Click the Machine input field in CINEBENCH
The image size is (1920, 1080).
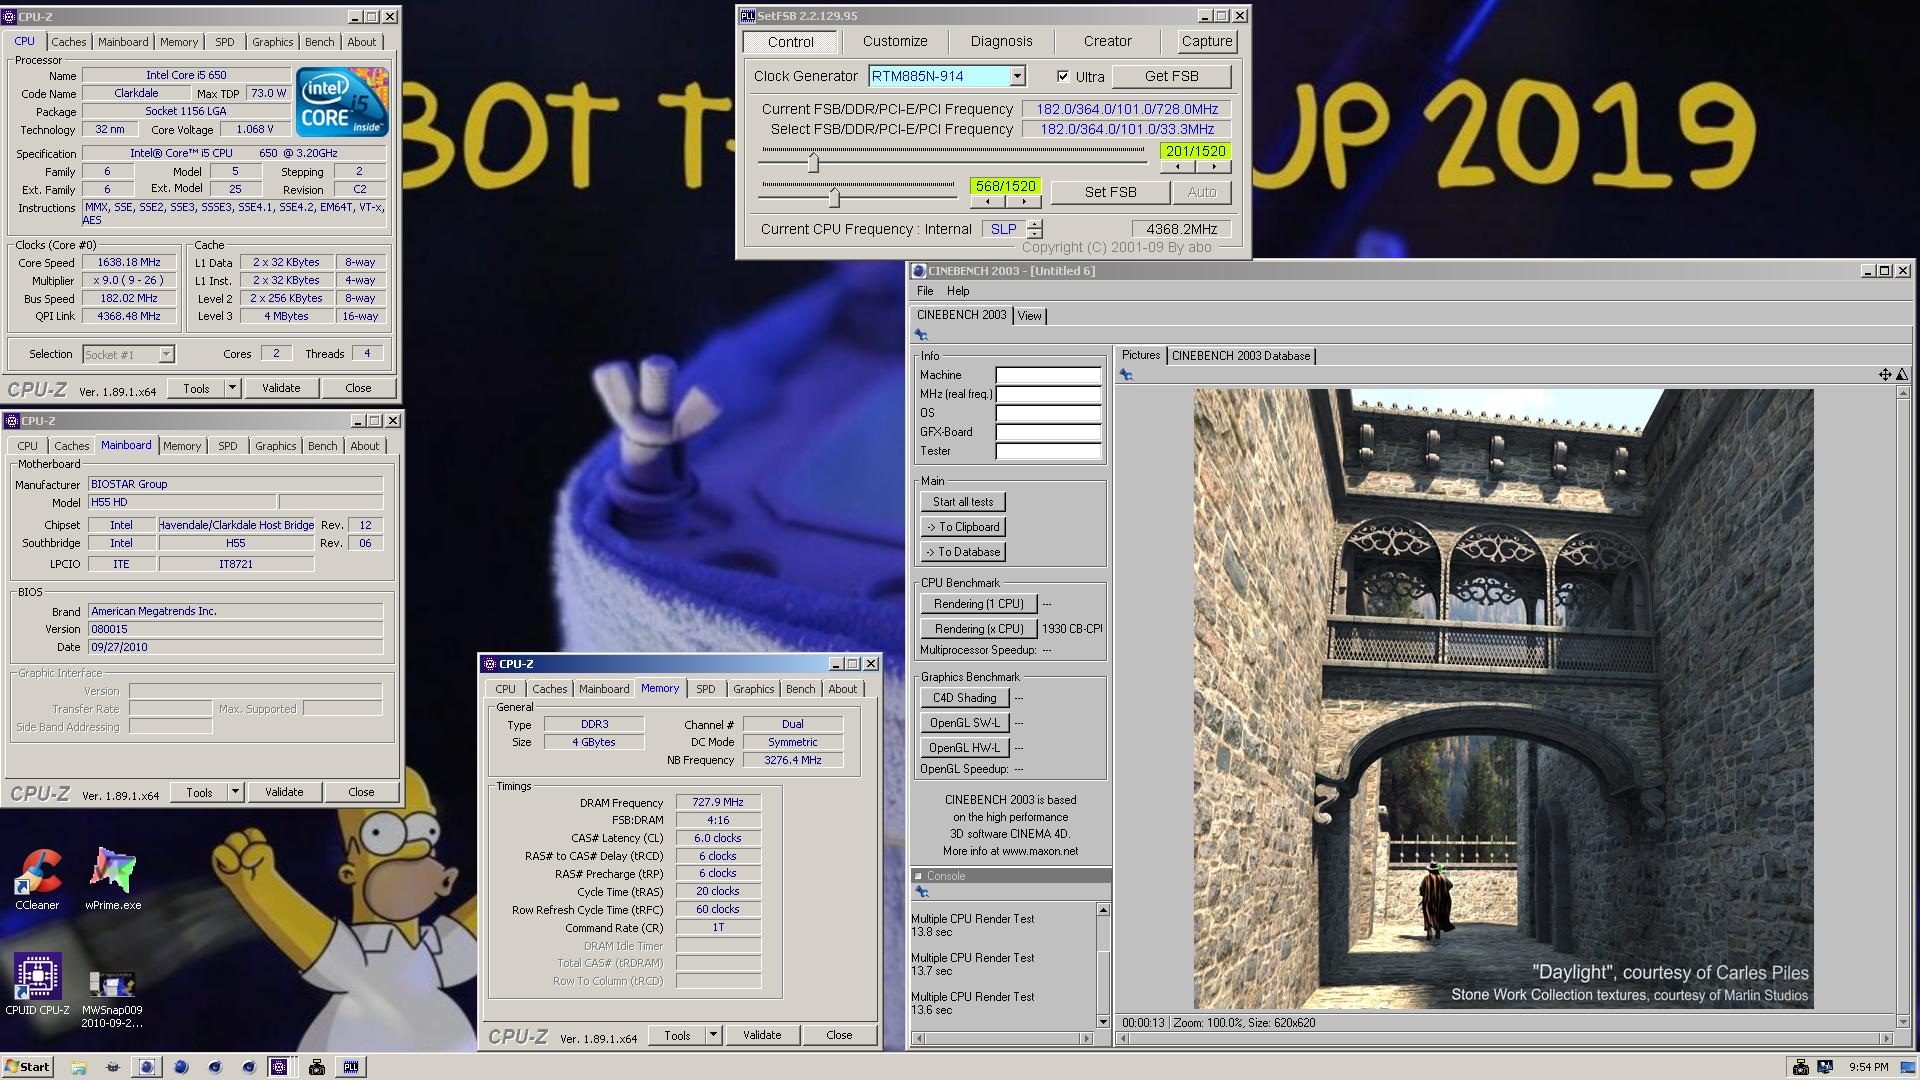1048,376
